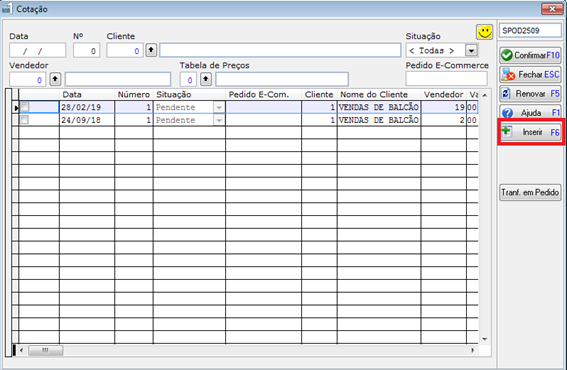The height and width of the screenshot is (370, 567).
Task: Click Renovar F5 button
Action: coord(530,94)
